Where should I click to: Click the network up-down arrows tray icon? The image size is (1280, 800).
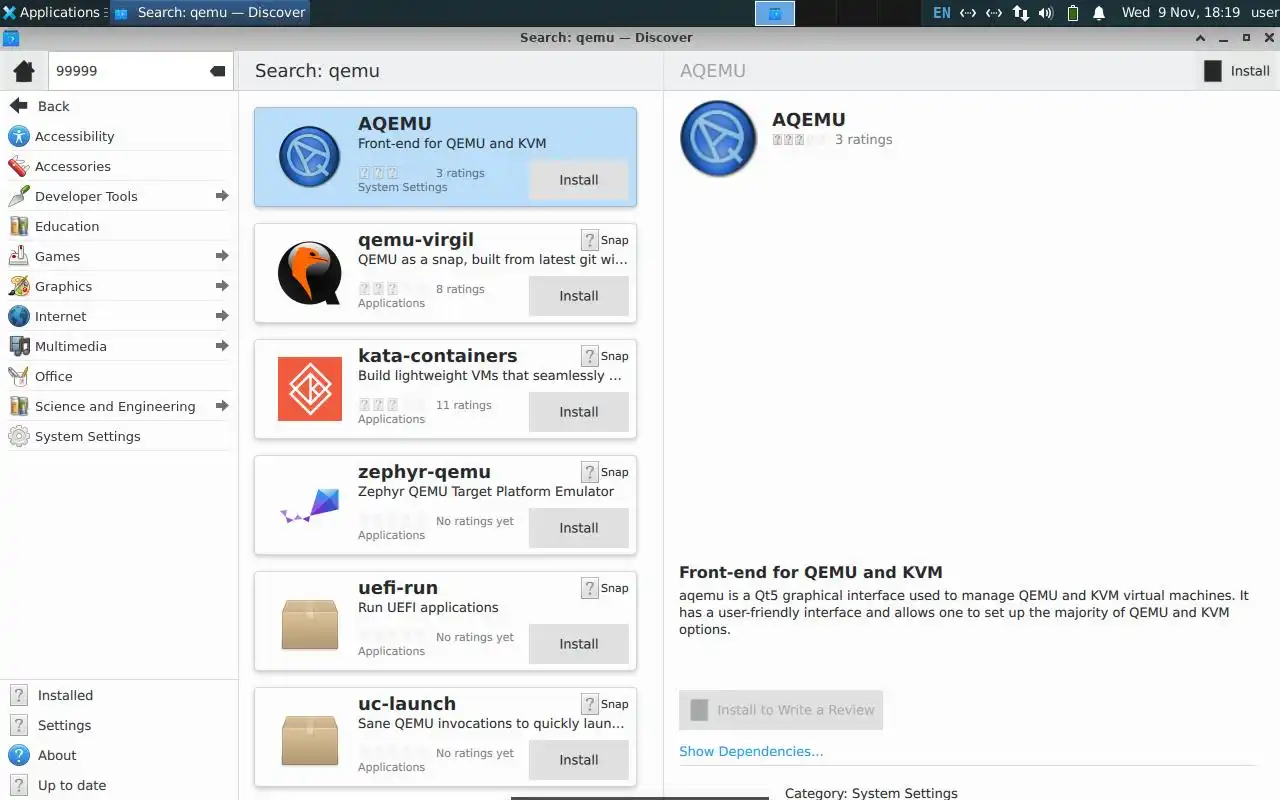1020,13
